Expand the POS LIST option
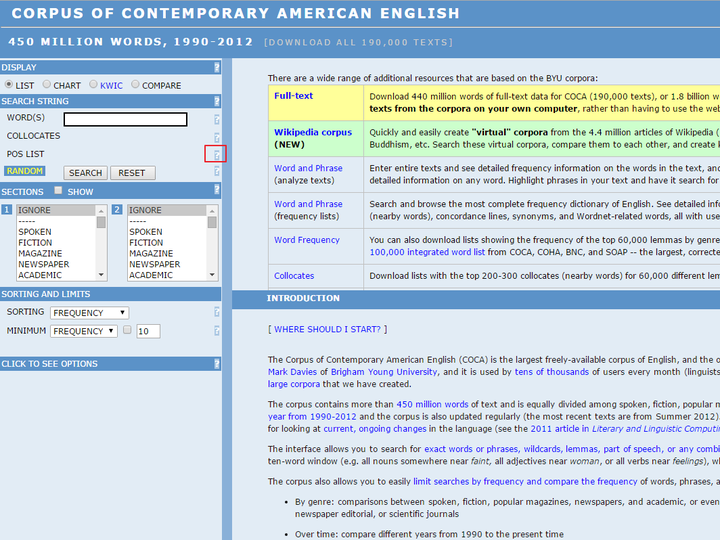The image size is (720, 540). click(25, 154)
